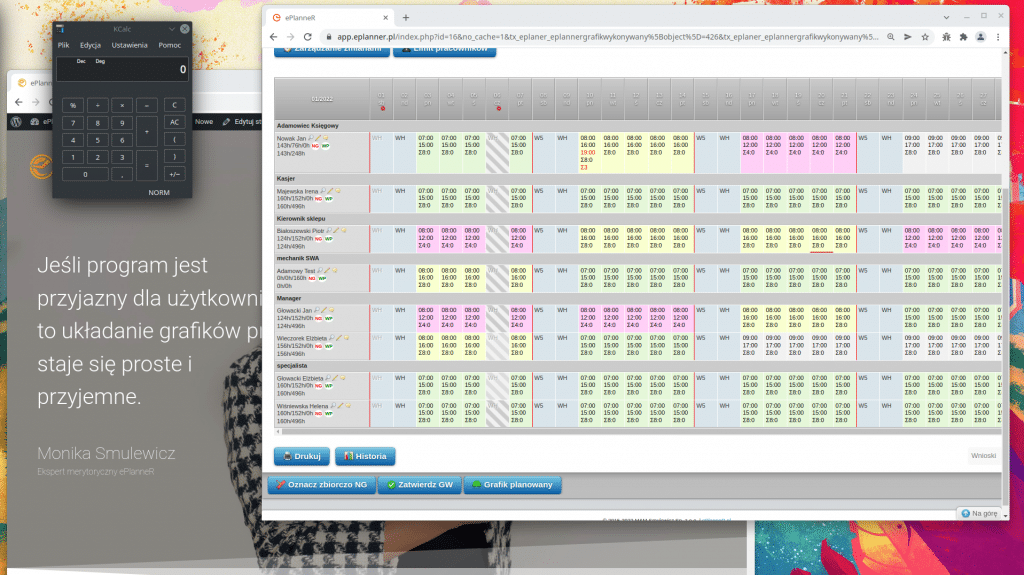Open new tab with plus button
This screenshot has width=1024, height=575.
coord(406,18)
